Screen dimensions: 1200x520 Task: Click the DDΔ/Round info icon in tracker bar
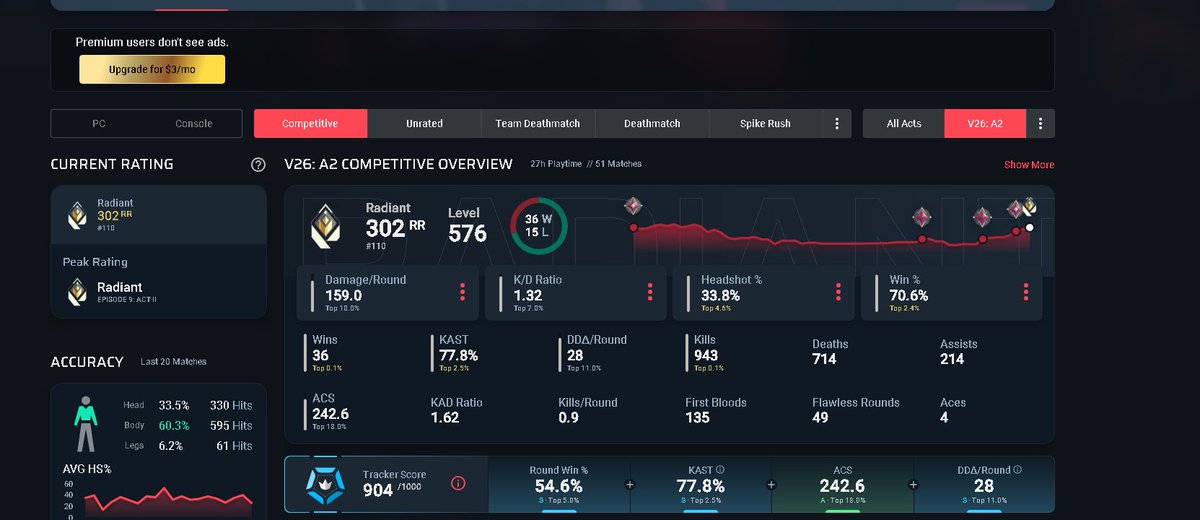click(x=1017, y=469)
